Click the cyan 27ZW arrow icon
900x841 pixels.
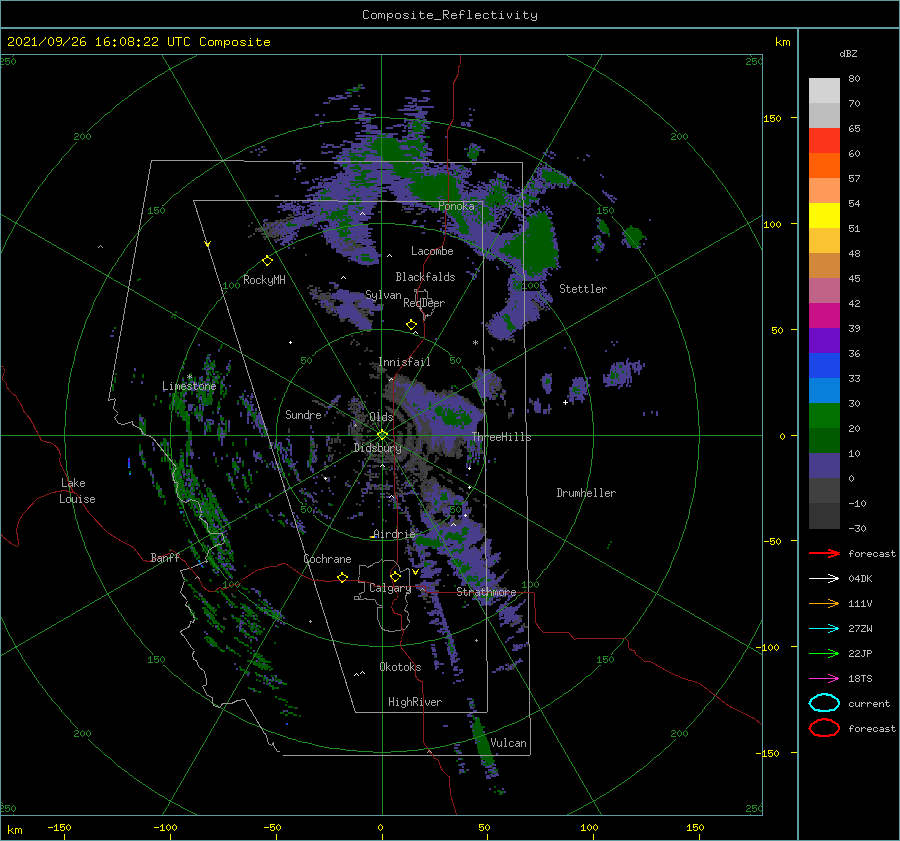click(x=824, y=629)
